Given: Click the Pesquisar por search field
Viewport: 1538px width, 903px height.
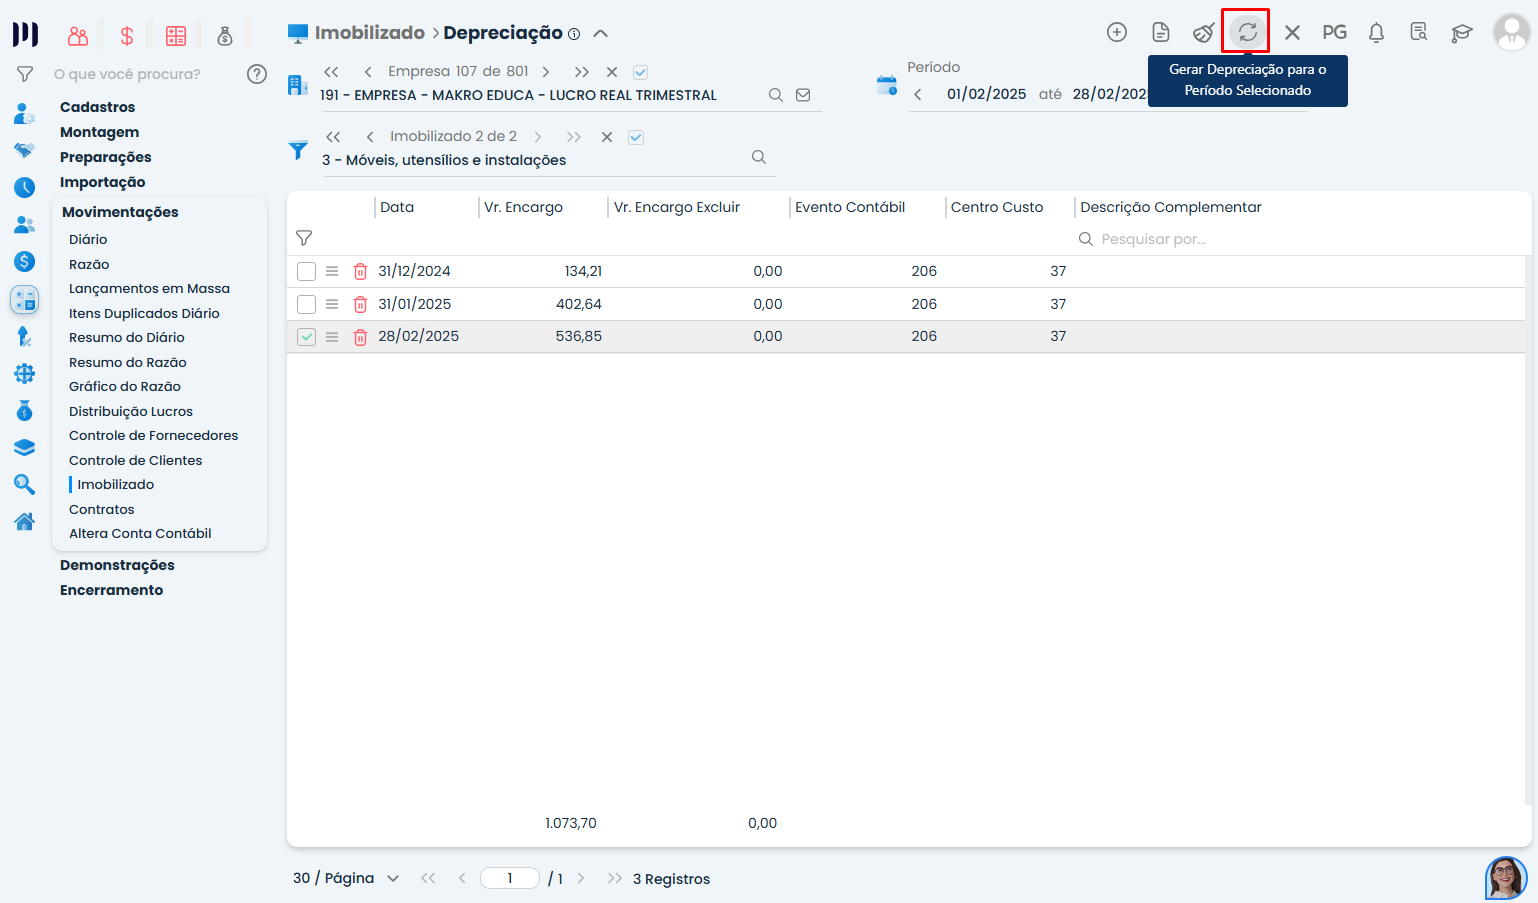Looking at the screenshot, I should click(1154, 239).
